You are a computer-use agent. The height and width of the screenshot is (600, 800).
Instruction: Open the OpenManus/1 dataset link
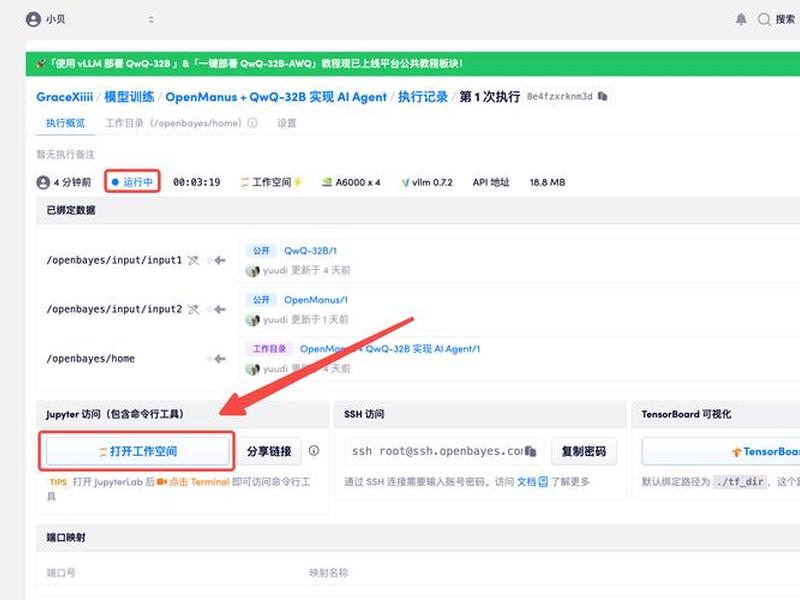316,299
